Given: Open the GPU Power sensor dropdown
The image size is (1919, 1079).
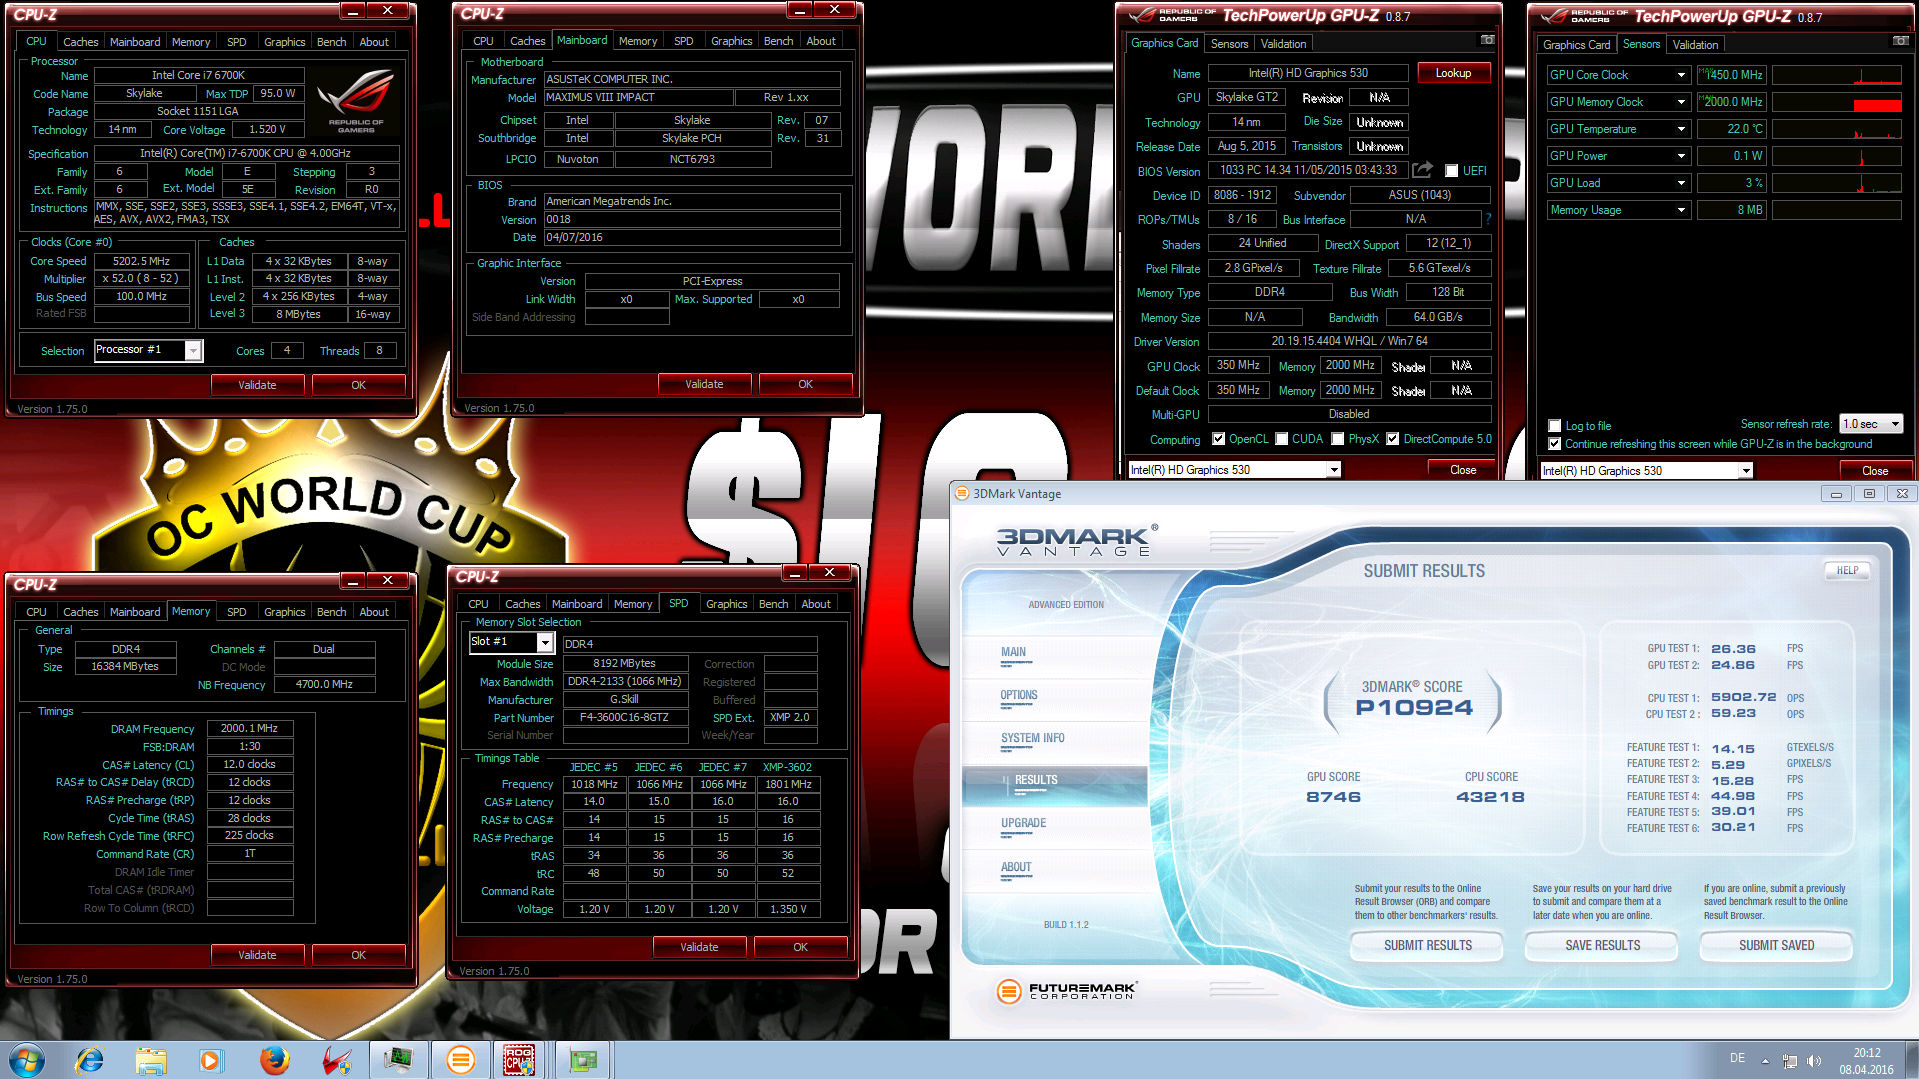Looking at the screenshot, I should pyautogui.click(x=1681, y=156).
